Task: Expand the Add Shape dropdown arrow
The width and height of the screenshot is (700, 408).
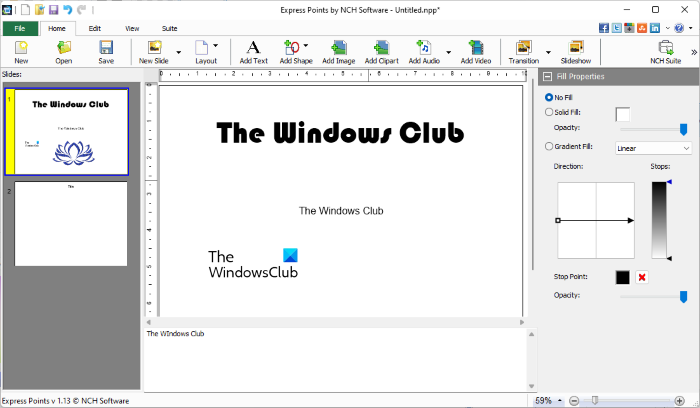Action: [306, 46]
